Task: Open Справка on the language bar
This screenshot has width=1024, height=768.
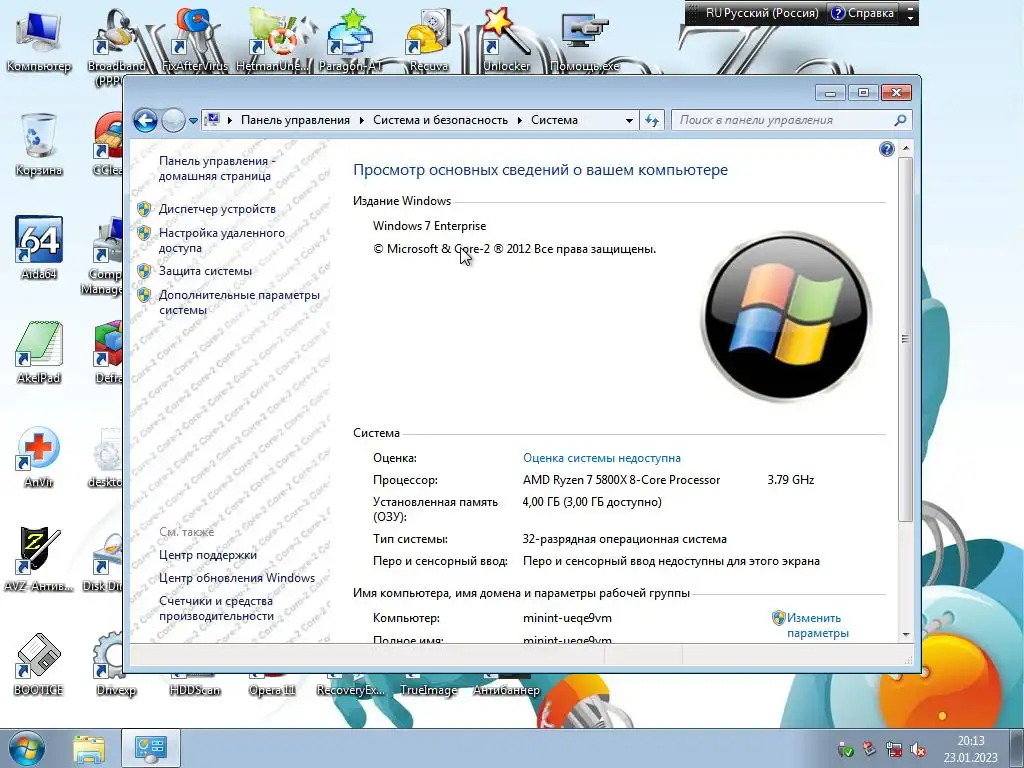Action: [863, 13]
